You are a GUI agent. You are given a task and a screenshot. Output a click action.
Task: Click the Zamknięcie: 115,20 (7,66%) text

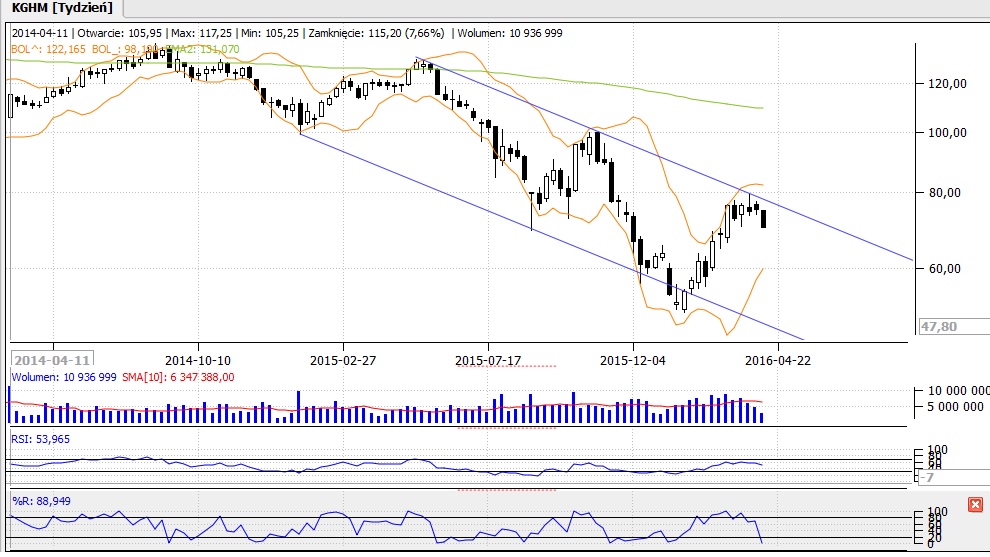tap(376, 33)
